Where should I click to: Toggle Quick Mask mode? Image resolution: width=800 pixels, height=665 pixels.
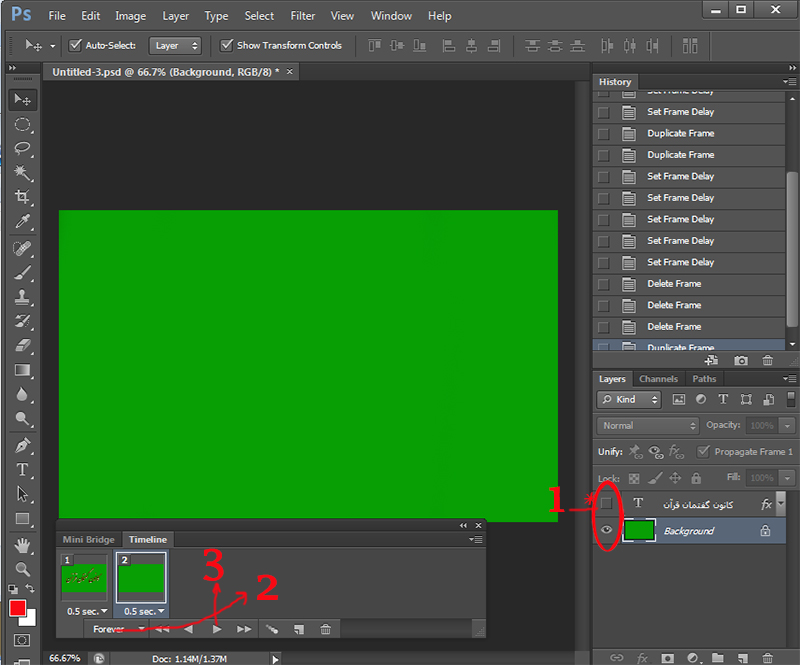coord(22,640)
